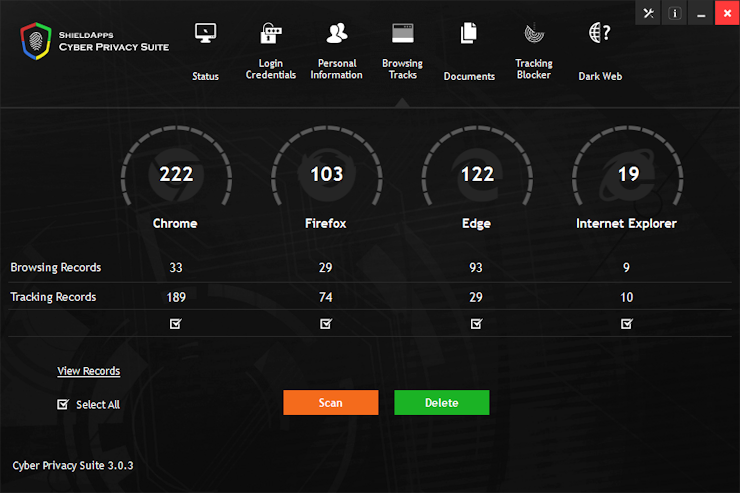This screenshot has width=740, height=493.
Task: Click the Tracking Records row label
Action: (x=53, y=297)
